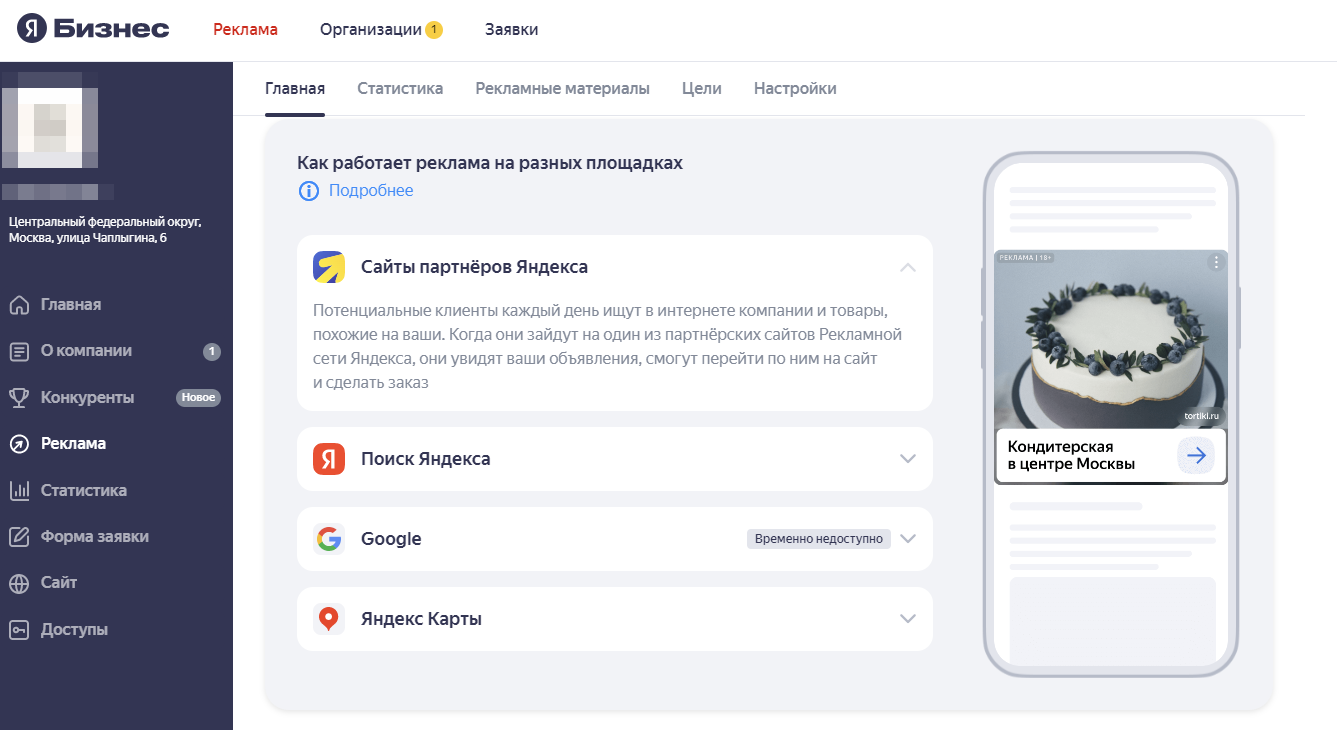Viewport: 1337px width, 730px height.
Task: Expand the Поиск Яндекса section
Action: (908, 459)
